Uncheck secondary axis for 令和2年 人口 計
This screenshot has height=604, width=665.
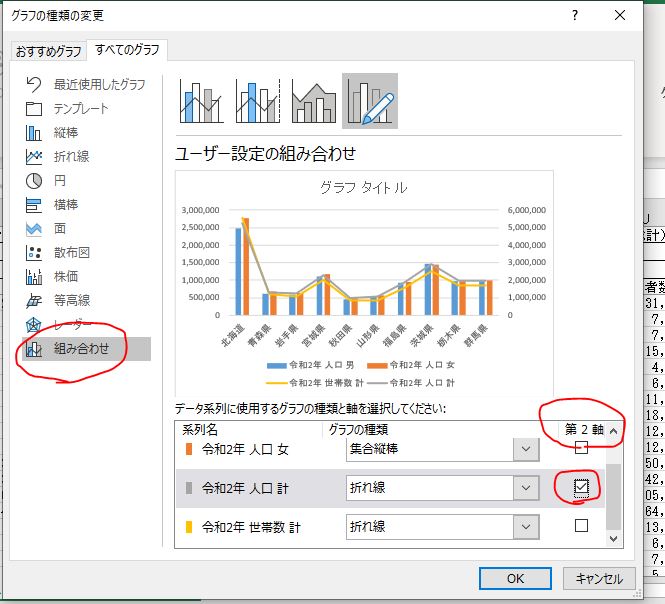click(x=581, y=487)
